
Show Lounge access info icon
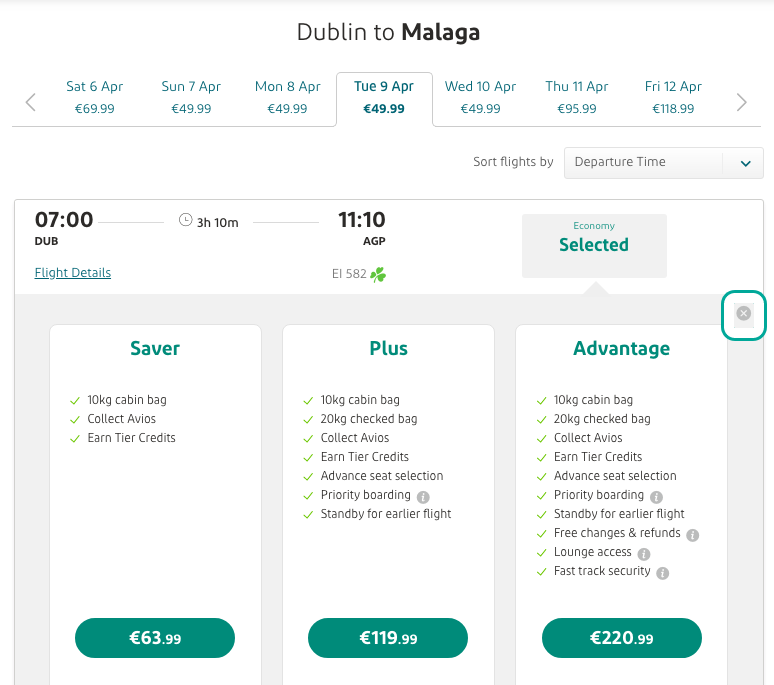(644, 553)
